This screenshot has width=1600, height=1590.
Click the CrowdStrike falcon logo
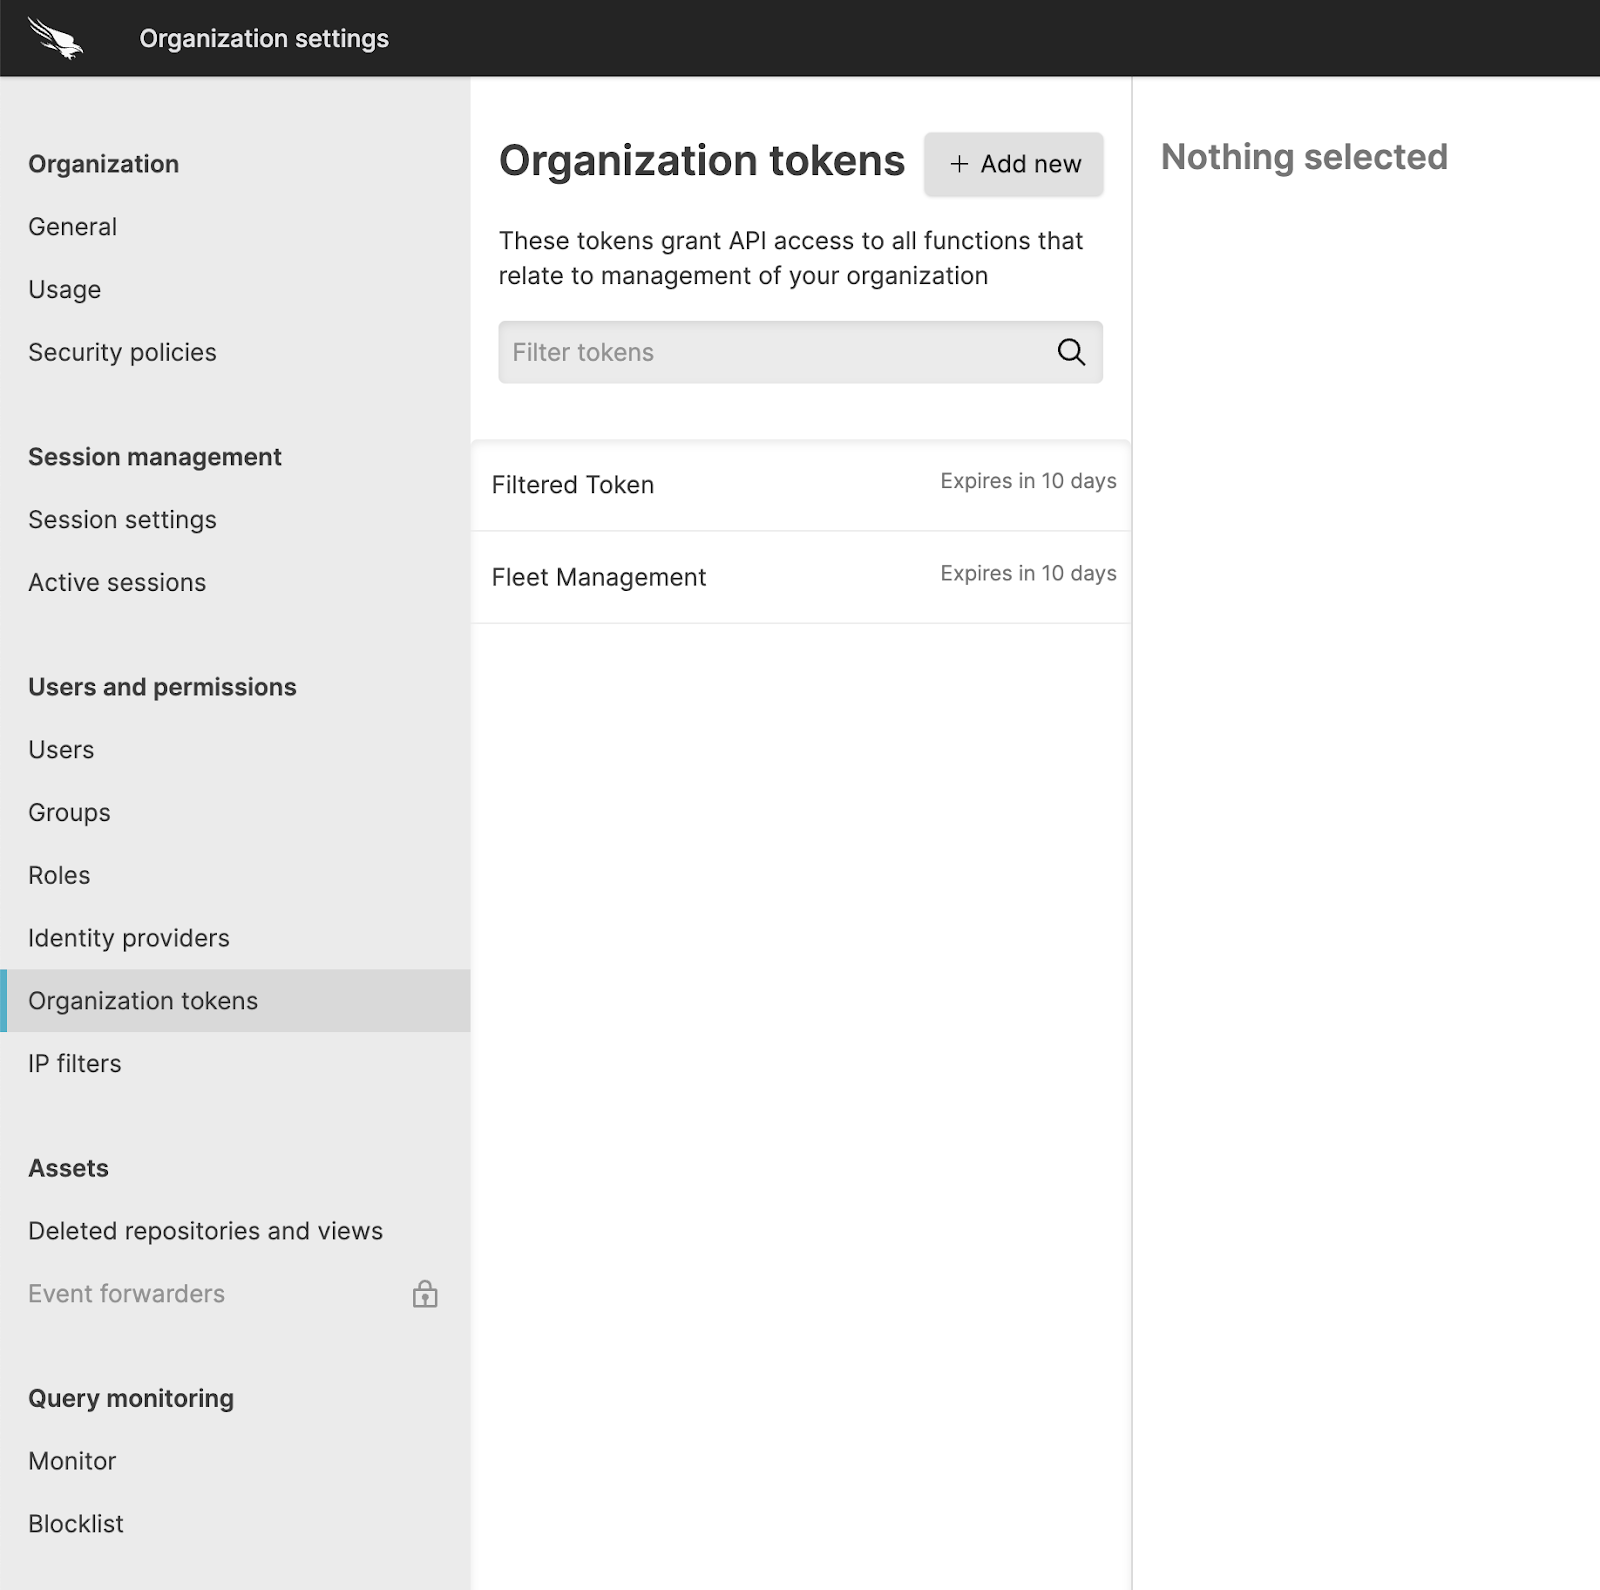pyautogui.click(x=55, y=38)
